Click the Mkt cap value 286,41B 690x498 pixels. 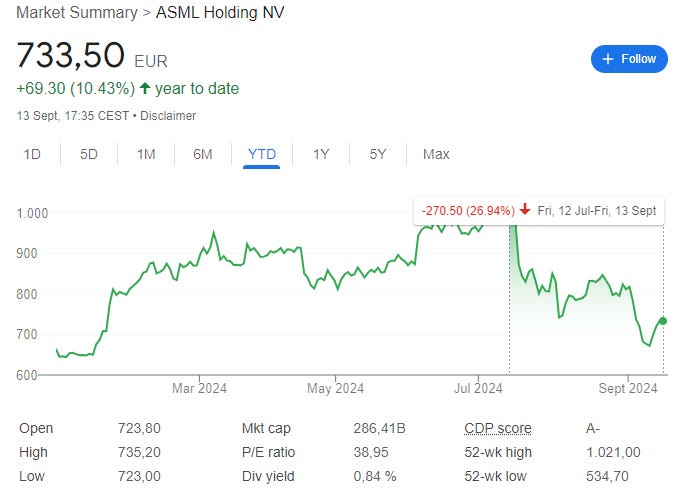click(x=379, y=428)
